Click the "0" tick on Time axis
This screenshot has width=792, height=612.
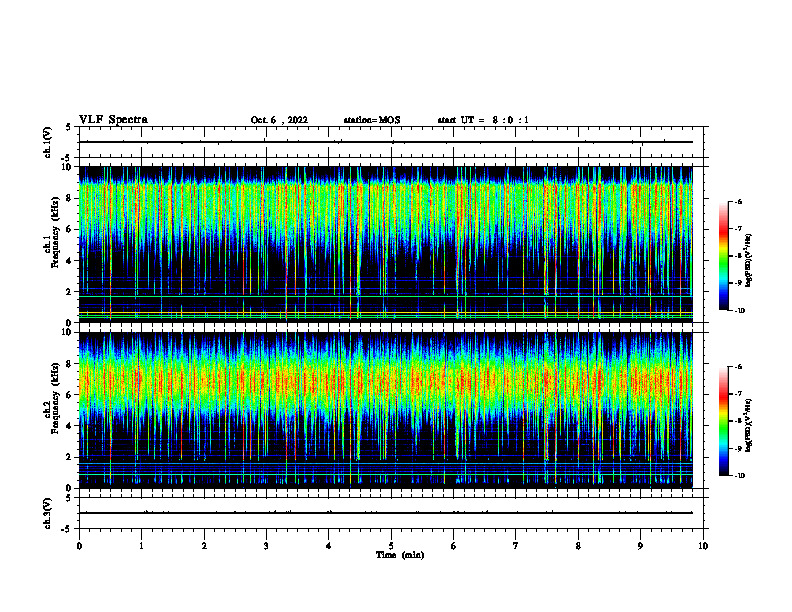79,546
